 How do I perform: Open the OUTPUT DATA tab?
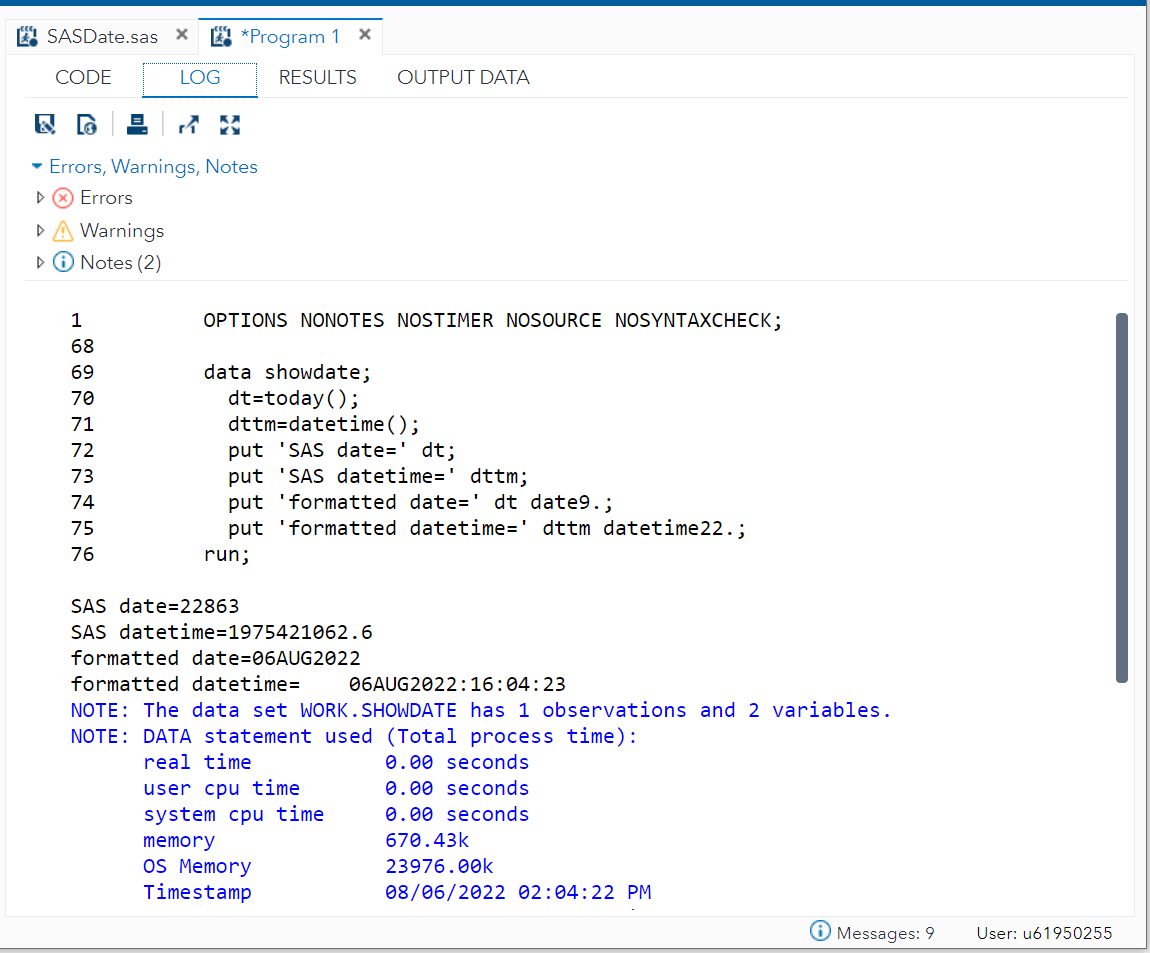pos(463,77)
